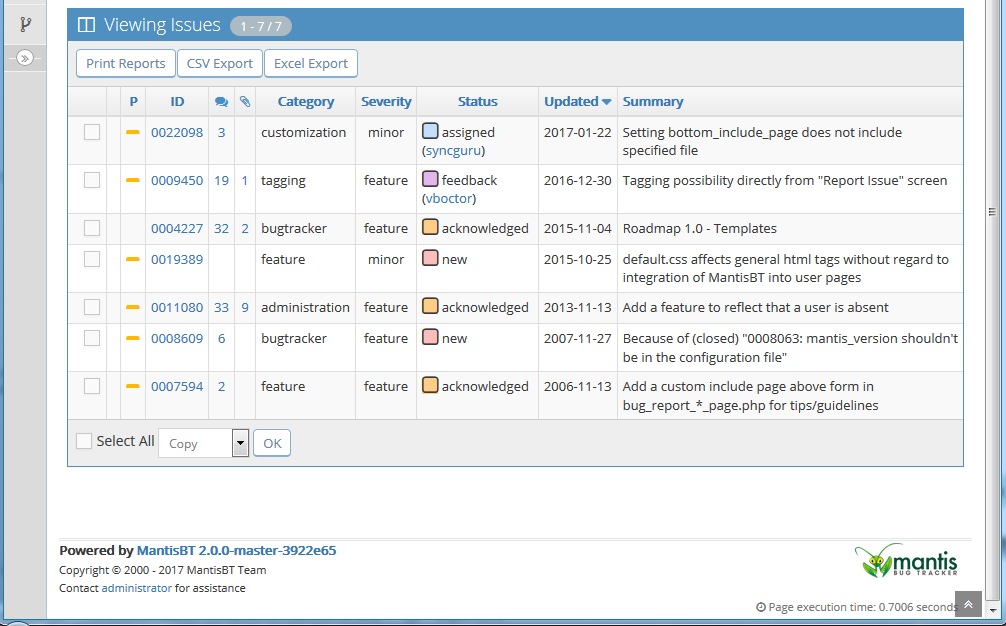Click the roadmap branch icon in sidebar
The image size is (1006, 626).
coord(25,24)
